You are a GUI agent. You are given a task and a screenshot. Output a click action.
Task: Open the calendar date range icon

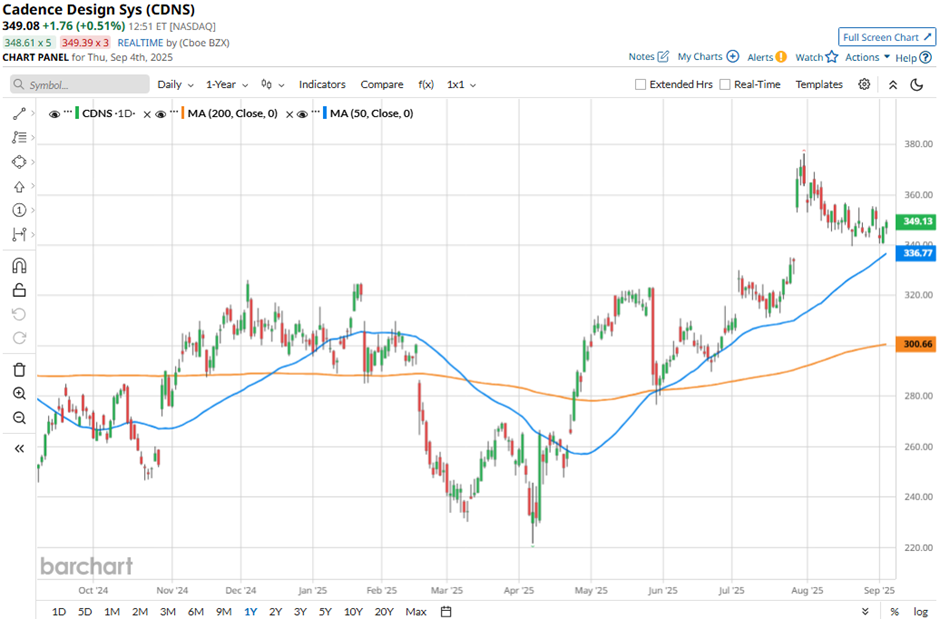[446, 611]
